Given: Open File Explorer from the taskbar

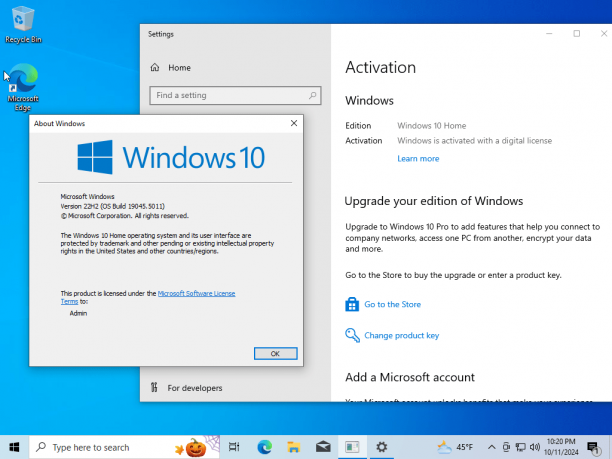Looking at the screenshot, I should [x=294, y=447].
